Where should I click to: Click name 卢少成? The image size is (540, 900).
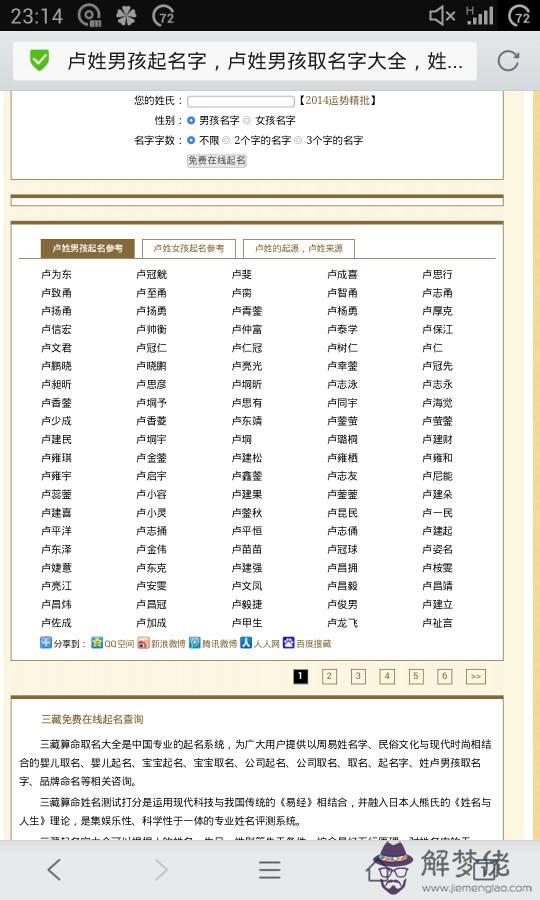click(x=56, y=421)
